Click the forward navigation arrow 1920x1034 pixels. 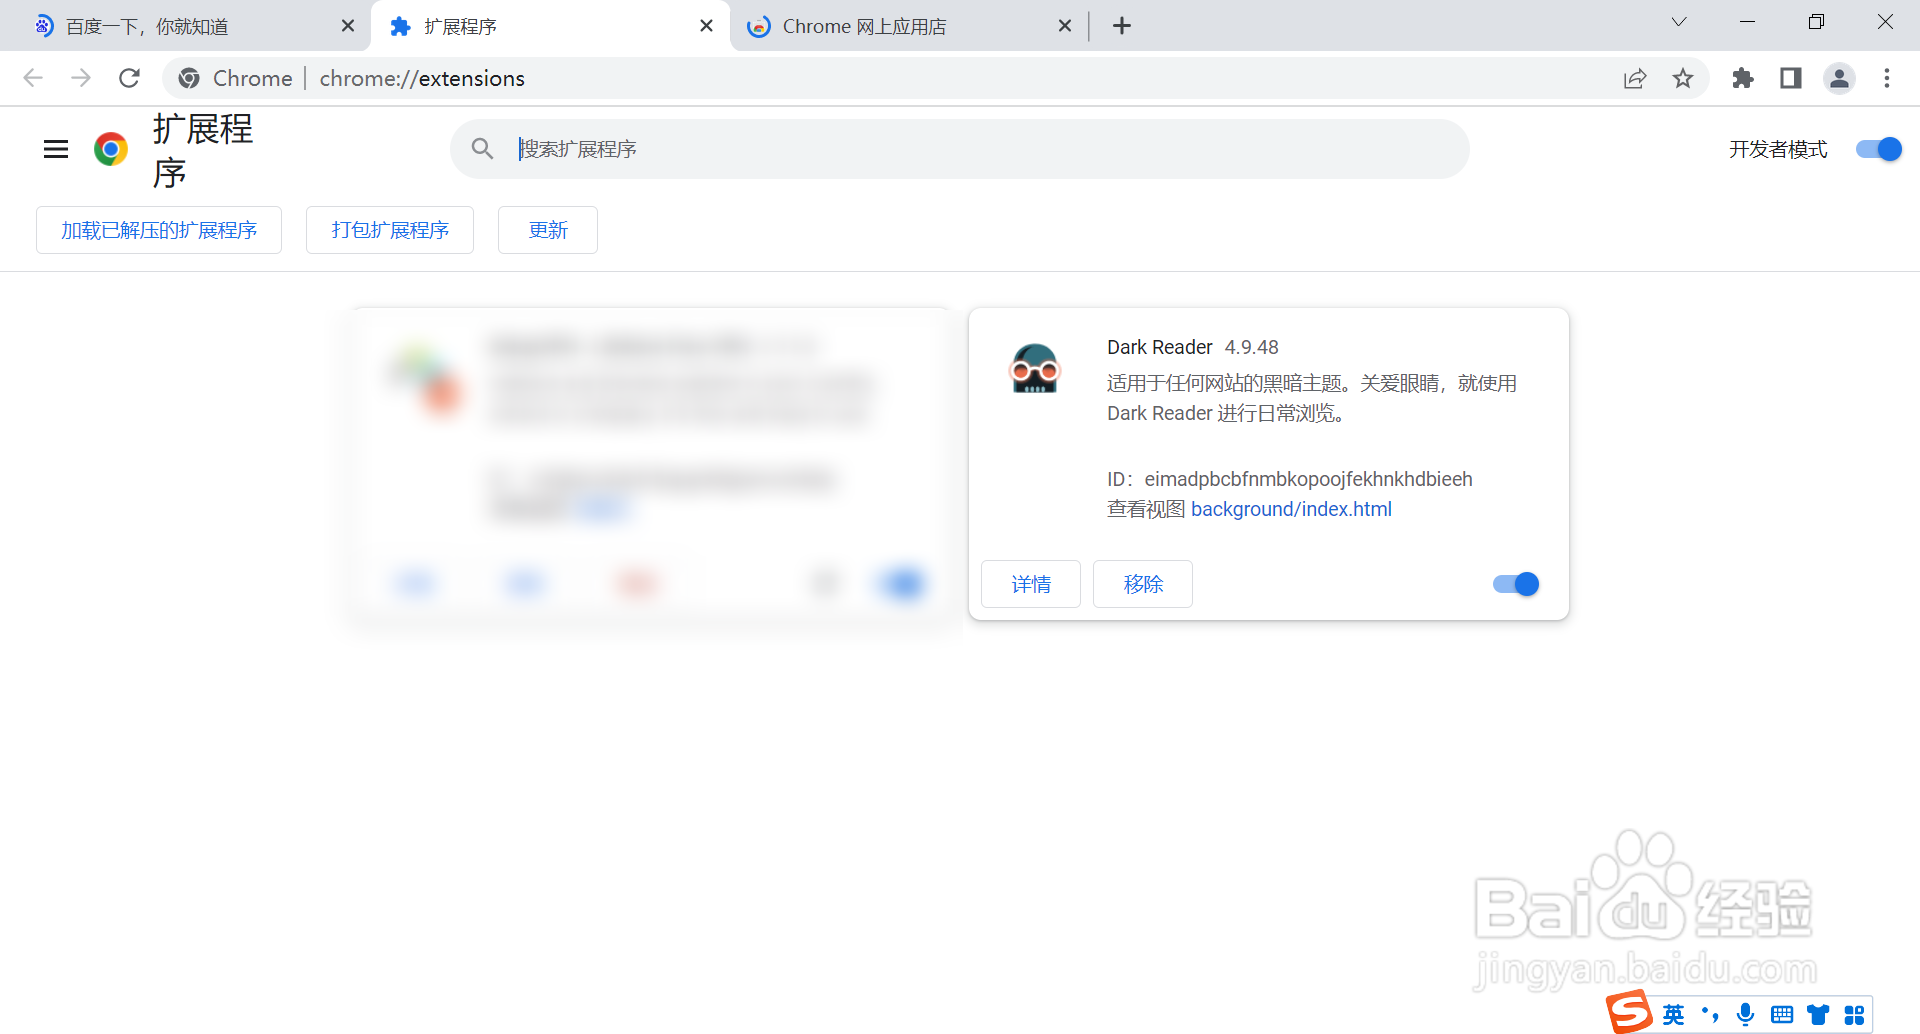click(81, 78)
